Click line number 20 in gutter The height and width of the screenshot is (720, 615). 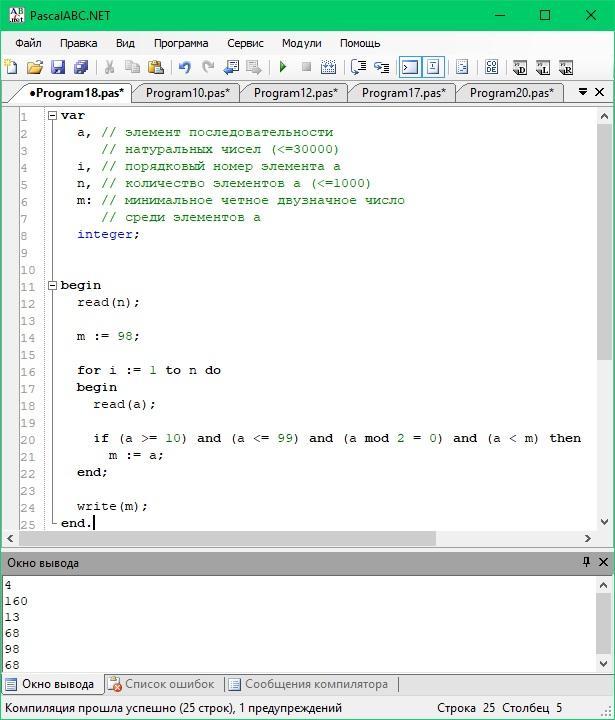[x=28, y=440]
